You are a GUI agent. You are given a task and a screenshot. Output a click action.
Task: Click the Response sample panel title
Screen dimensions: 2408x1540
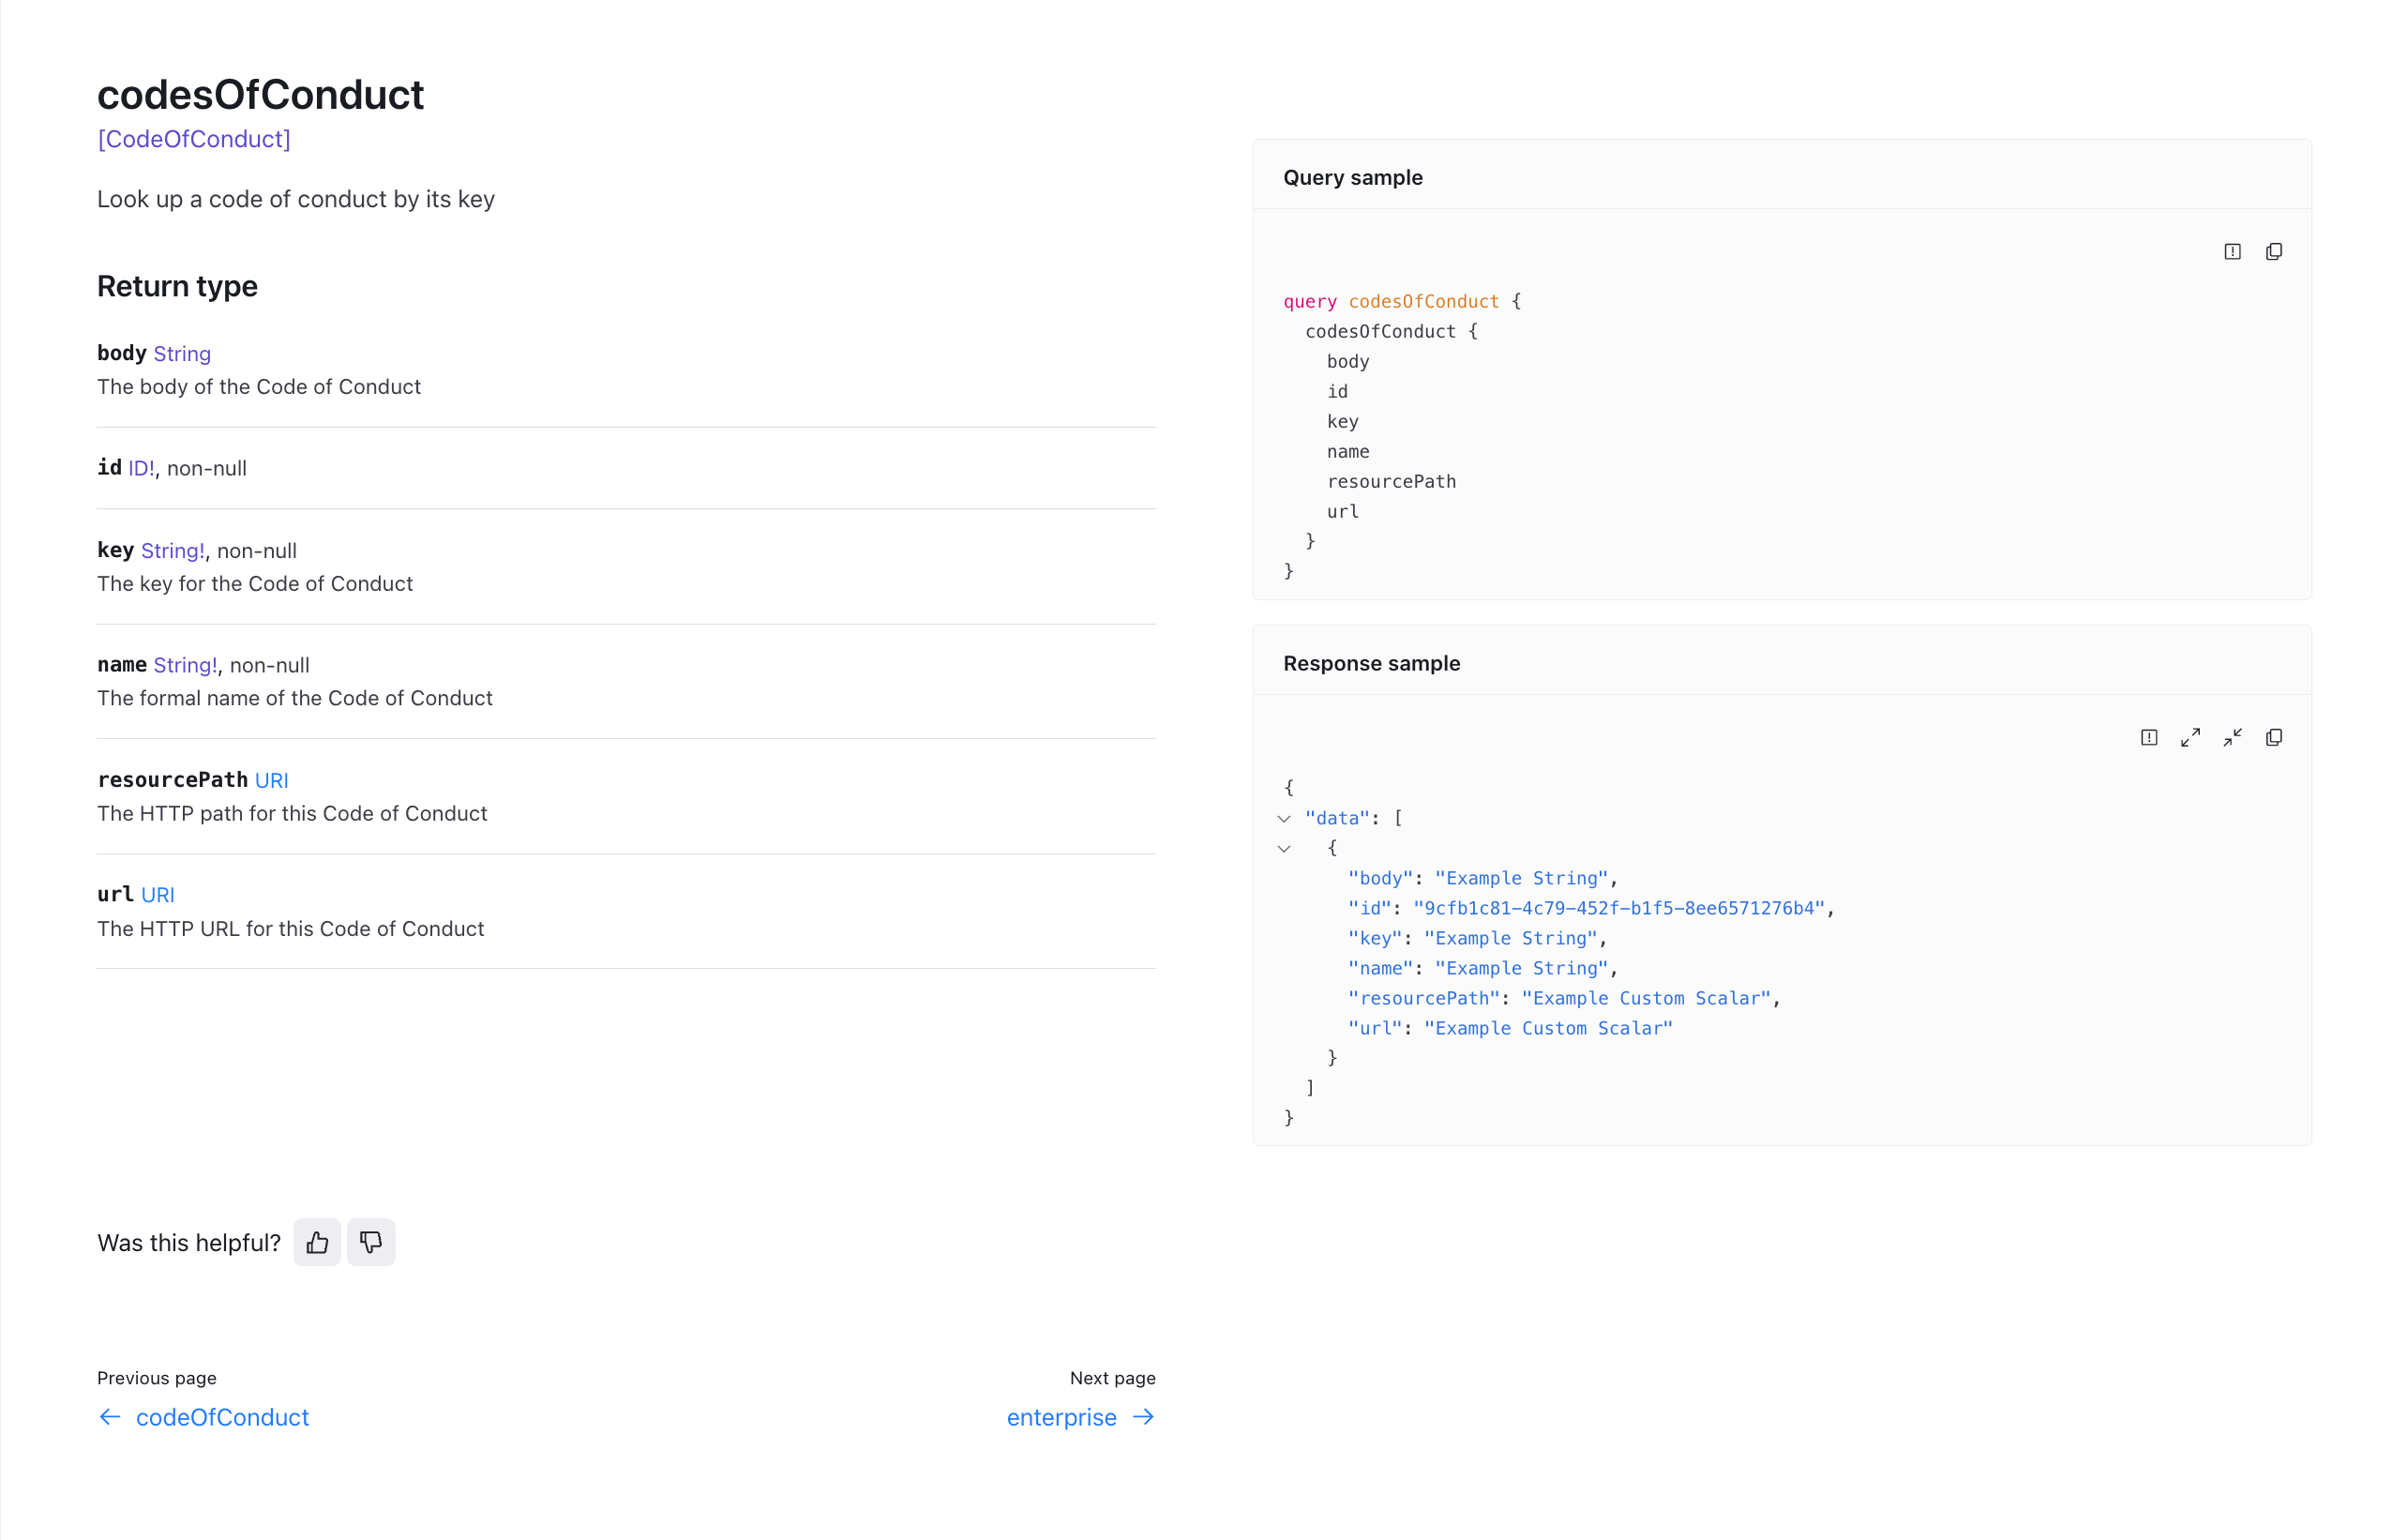pyautogui.click(x=1371, y=664)
